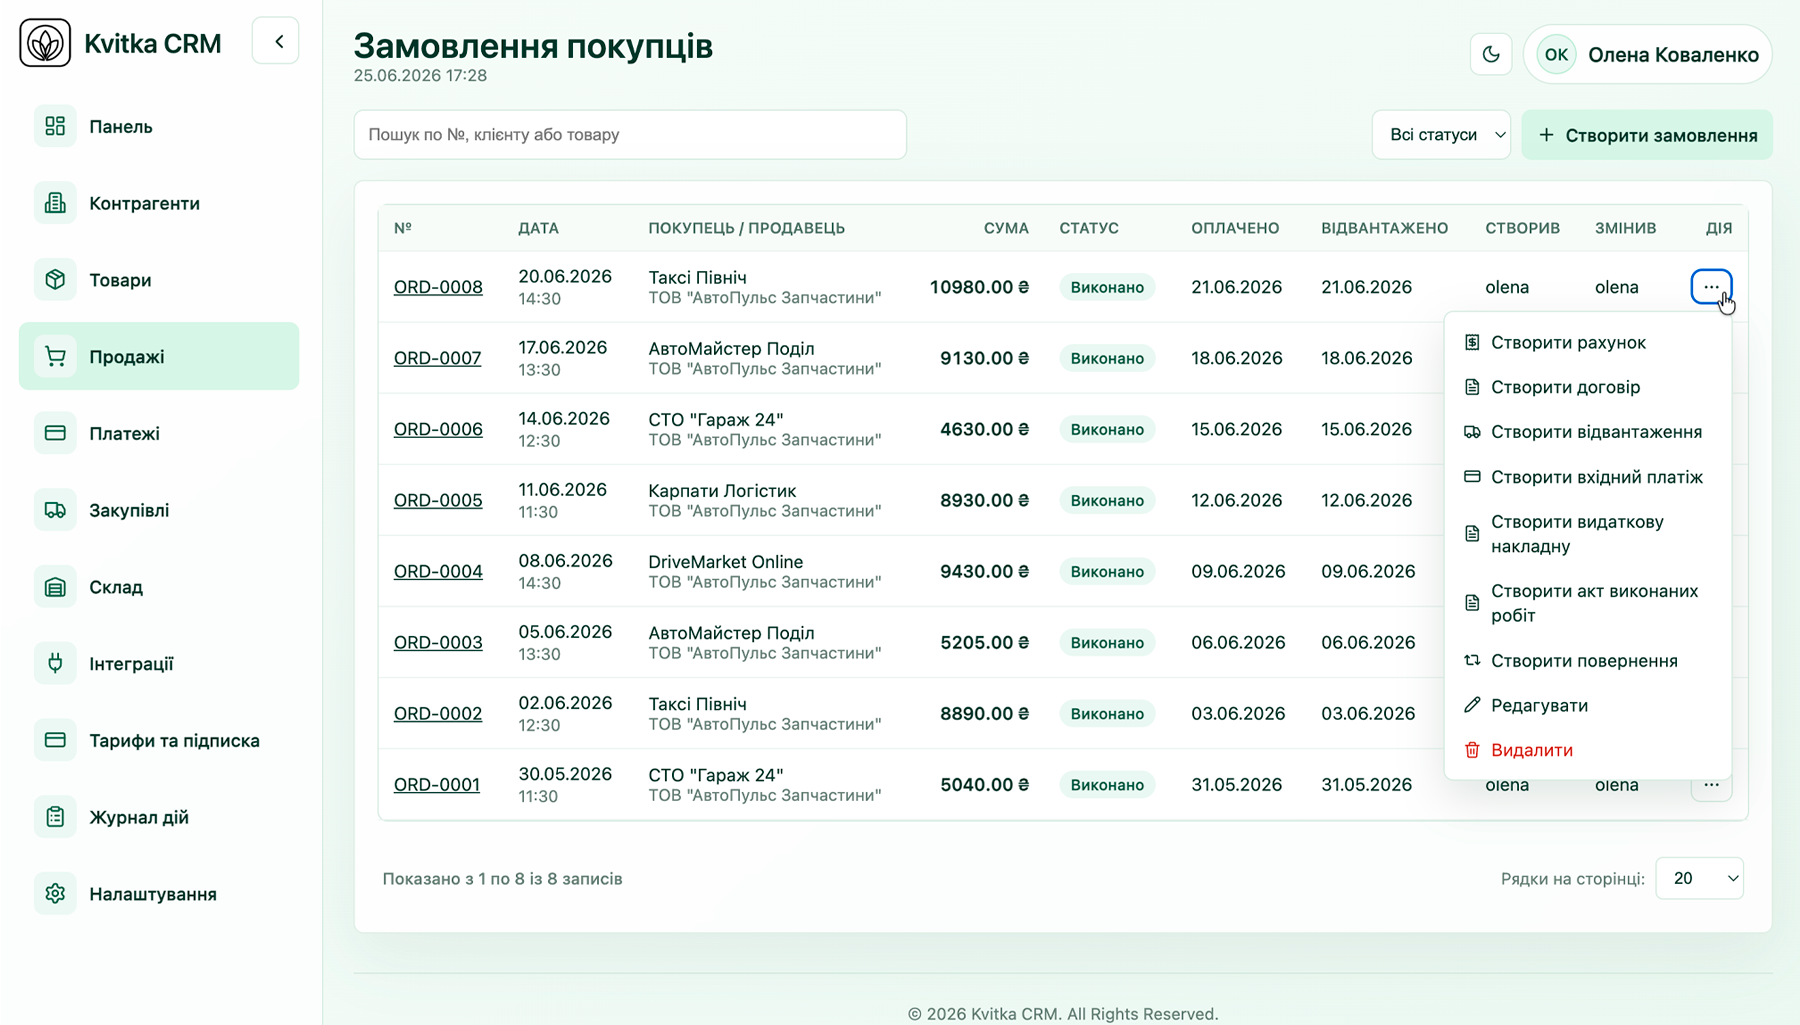Open order link ORD-0008
The width and height of the screenshot is (1800, 1025).
point(438,287)
